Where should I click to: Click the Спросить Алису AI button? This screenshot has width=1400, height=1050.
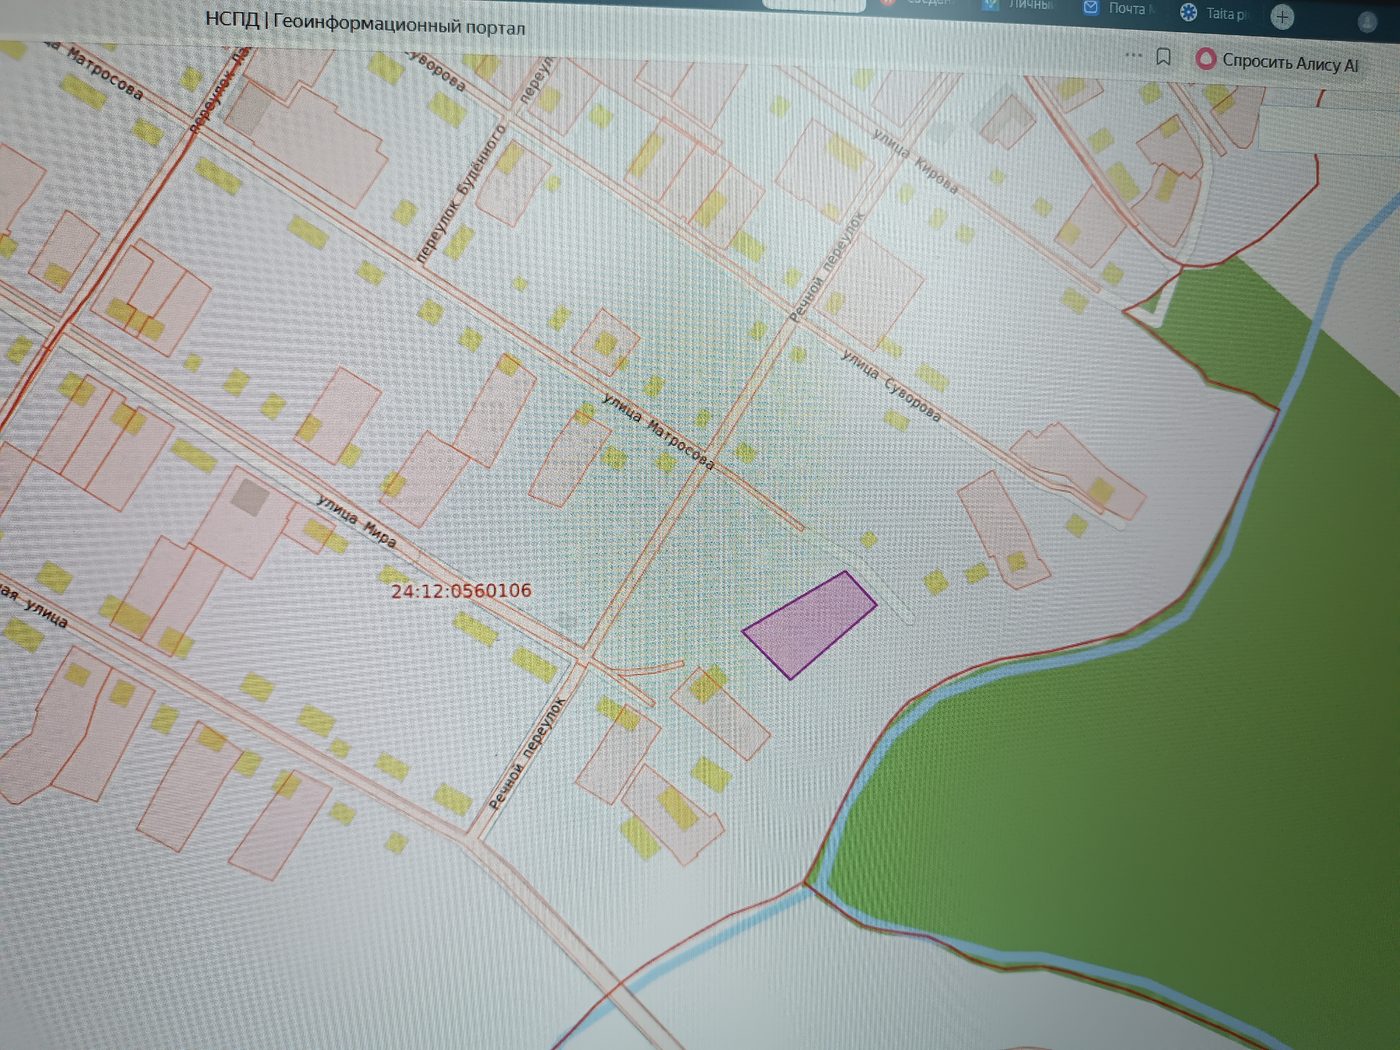[x=1277, y=62]
